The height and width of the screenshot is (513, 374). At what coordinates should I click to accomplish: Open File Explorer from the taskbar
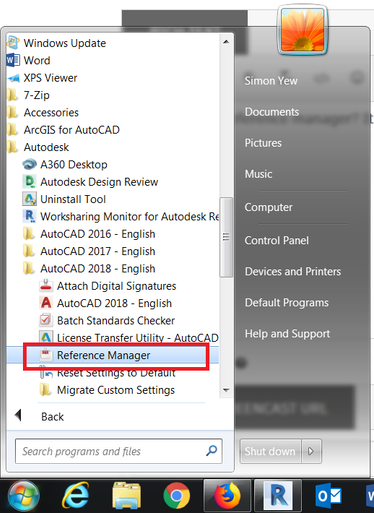pos(127,496)
